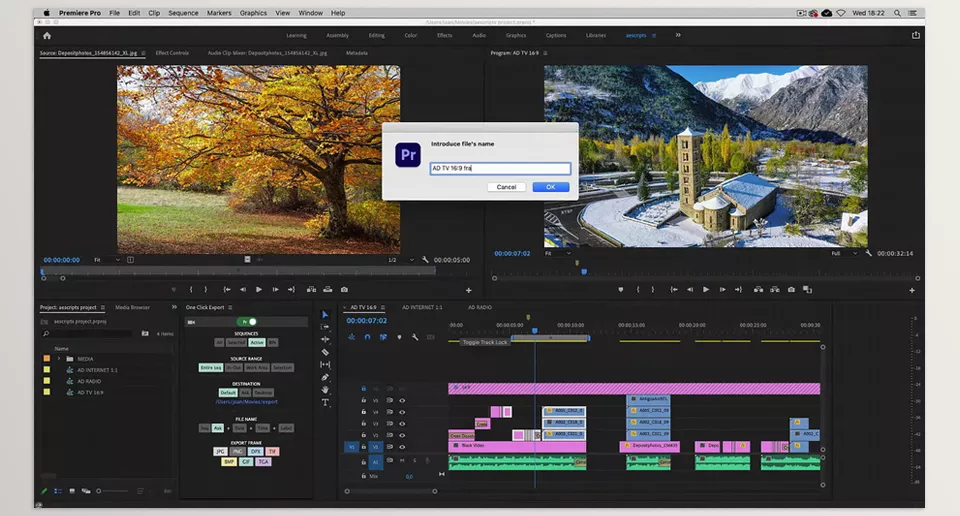Open the Graphics menu in menu bar

pos(253,13)
